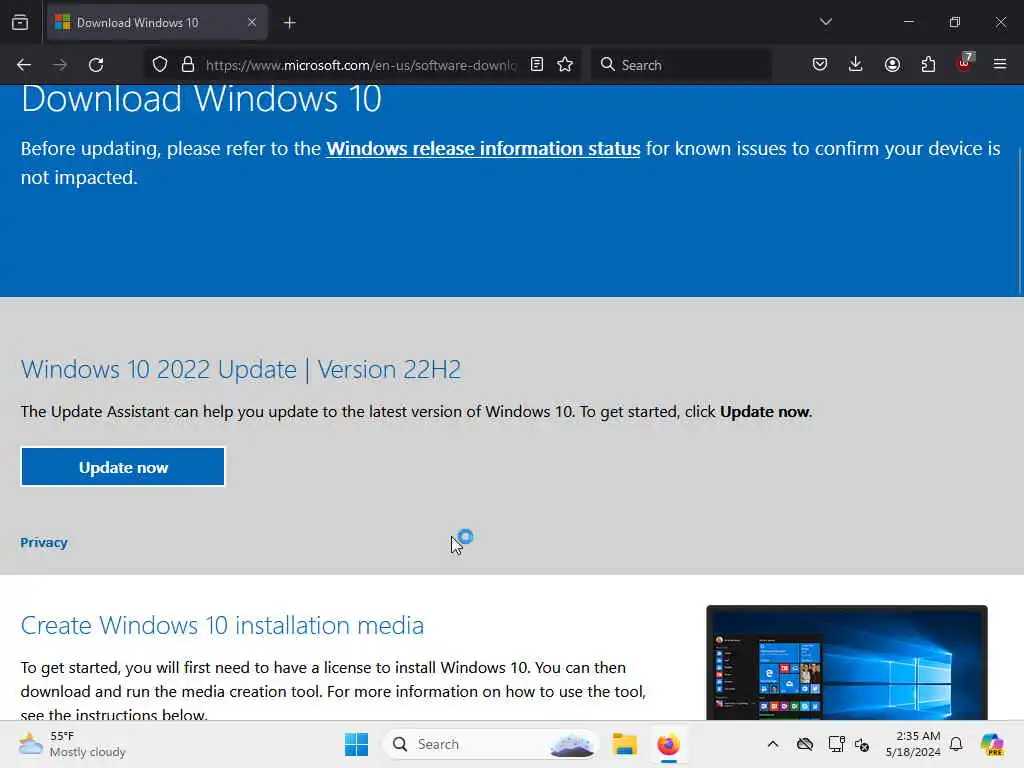Open tracking protection shield icon
The width and height of the screenshot is (1024, 768).
click(x=160, y=65)
